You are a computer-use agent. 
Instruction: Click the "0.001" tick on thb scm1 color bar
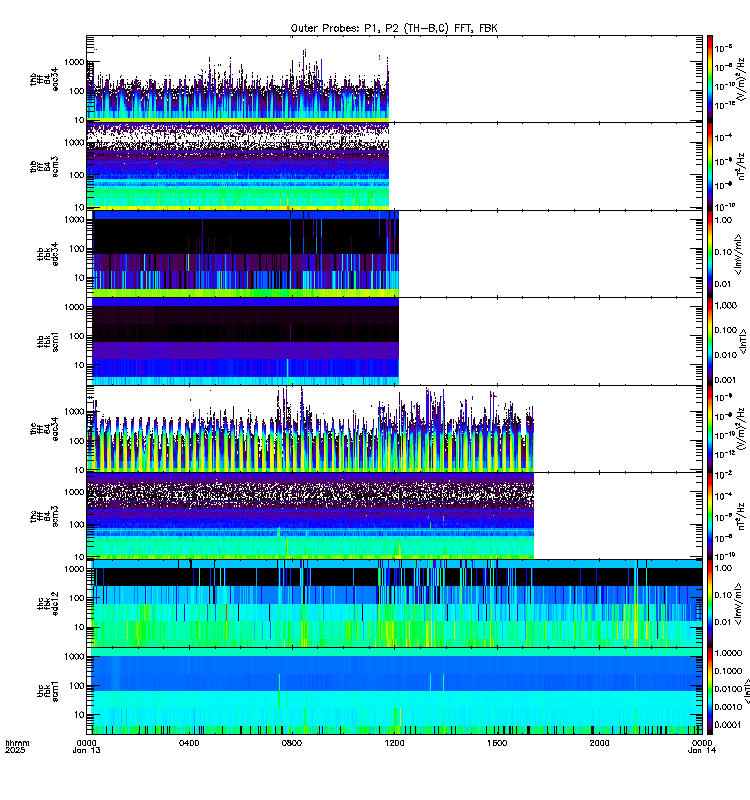click(x=726, y=380)
